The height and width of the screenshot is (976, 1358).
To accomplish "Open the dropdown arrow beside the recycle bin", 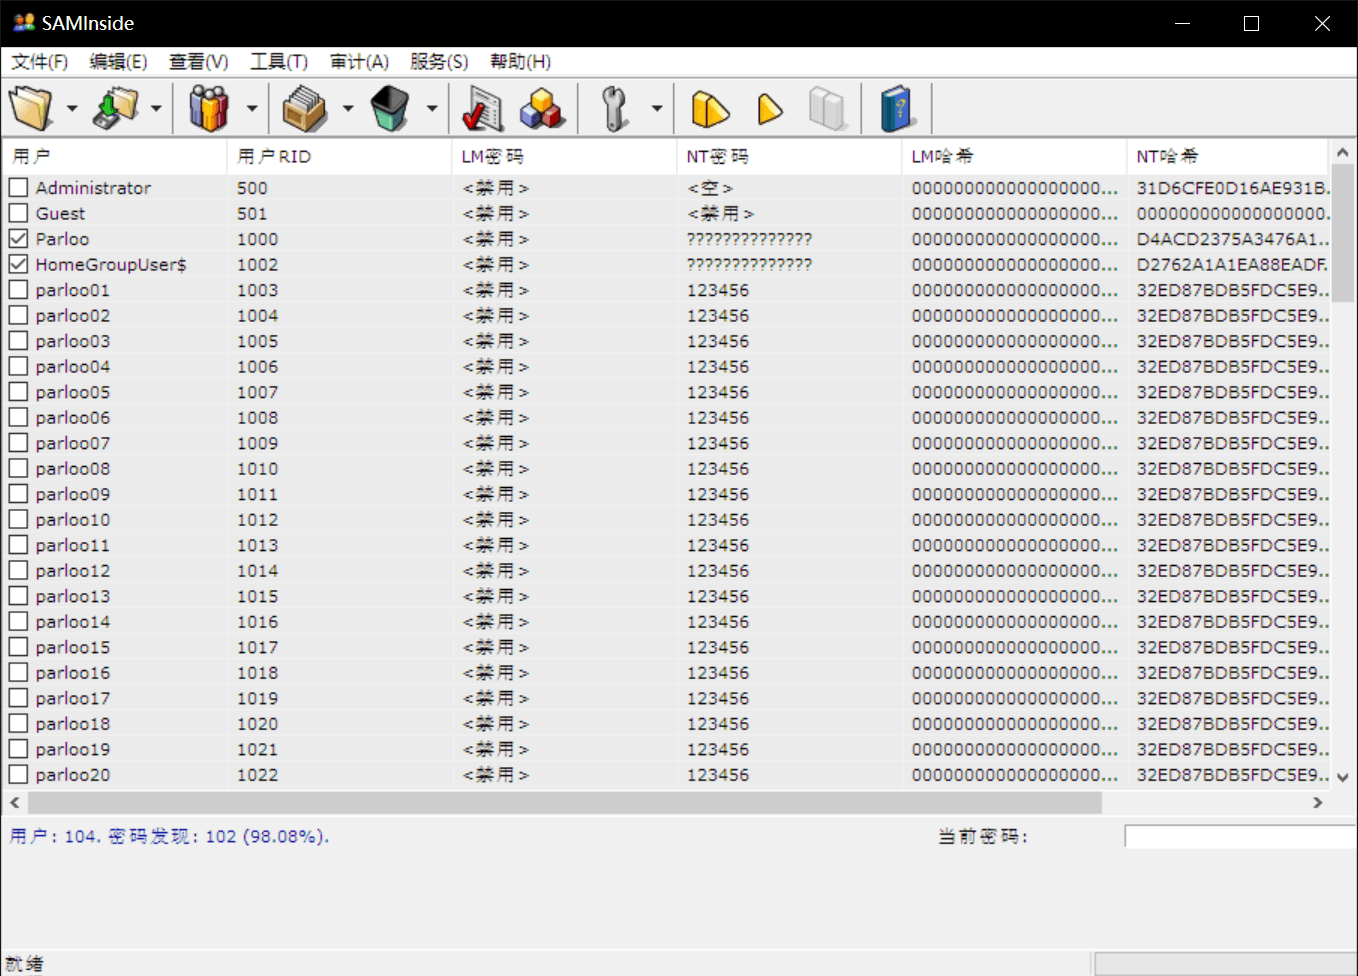I will tap(431, 108).
